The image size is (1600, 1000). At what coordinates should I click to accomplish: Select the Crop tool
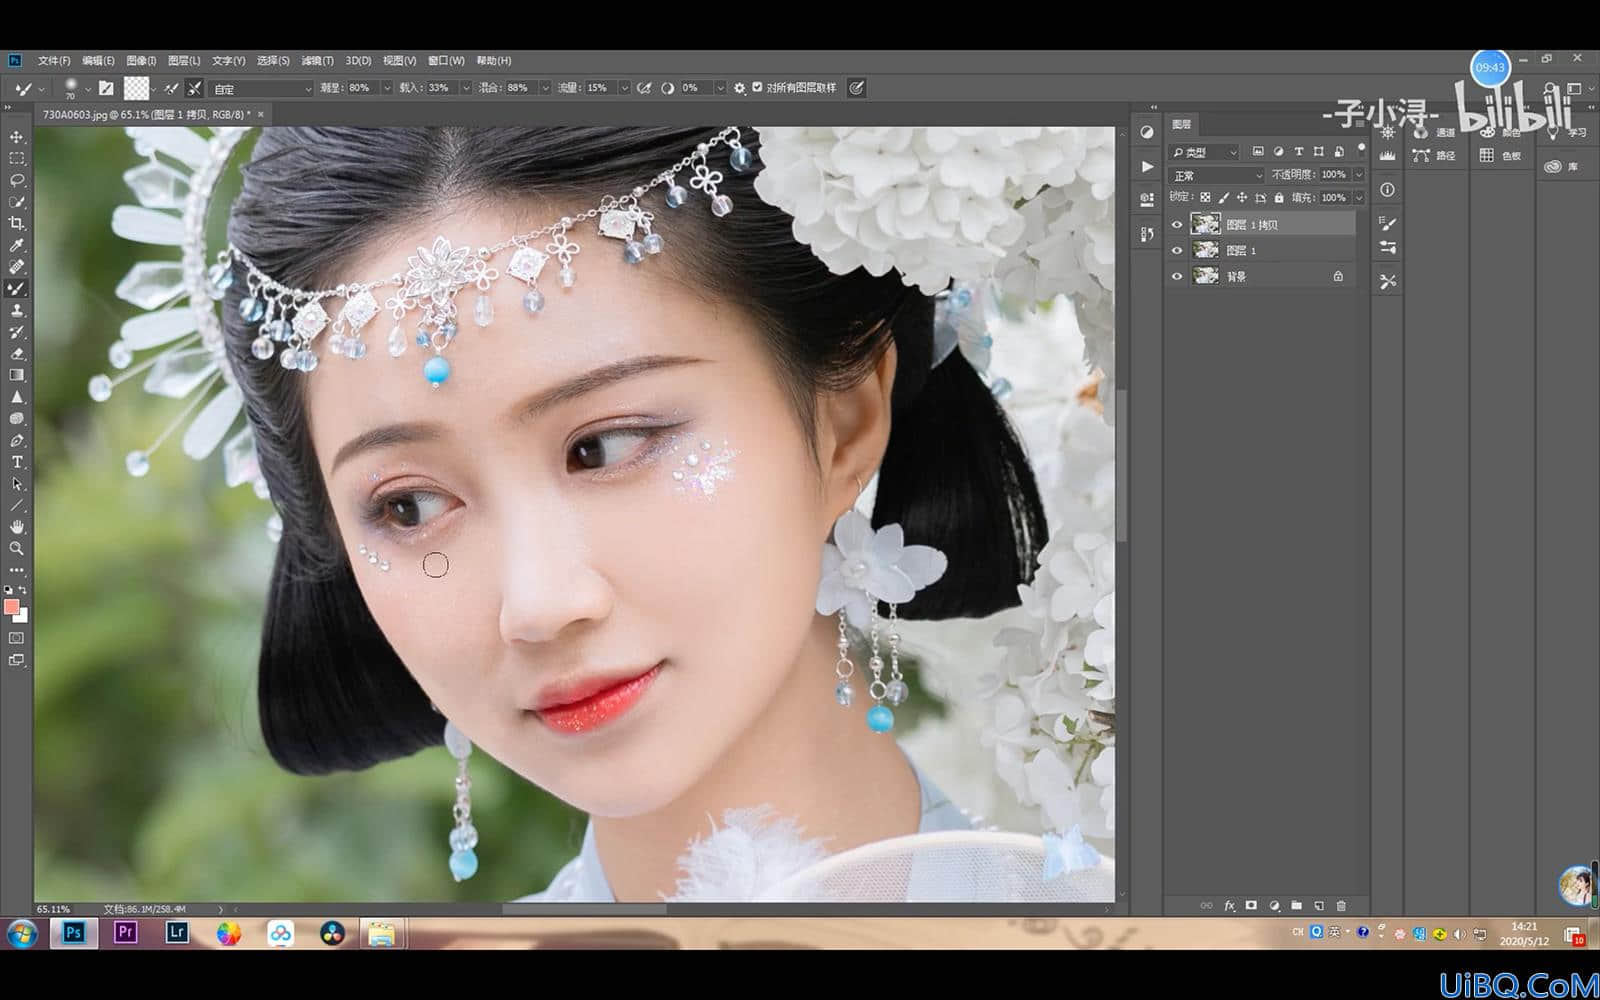click(17, 224)
